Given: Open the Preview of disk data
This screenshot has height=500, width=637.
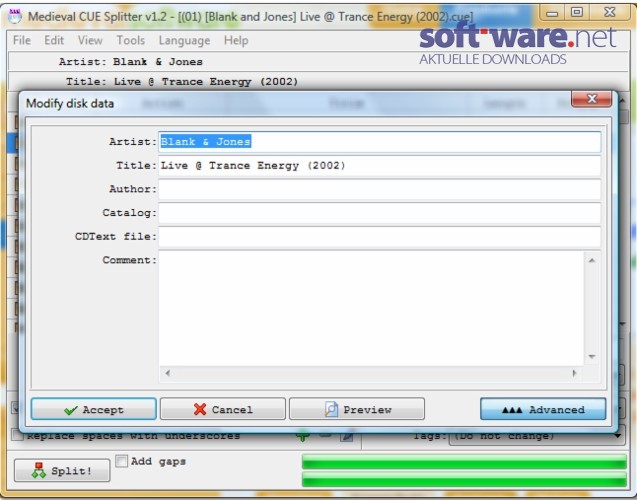Looking at the screenshot, I should pos(357,409).
